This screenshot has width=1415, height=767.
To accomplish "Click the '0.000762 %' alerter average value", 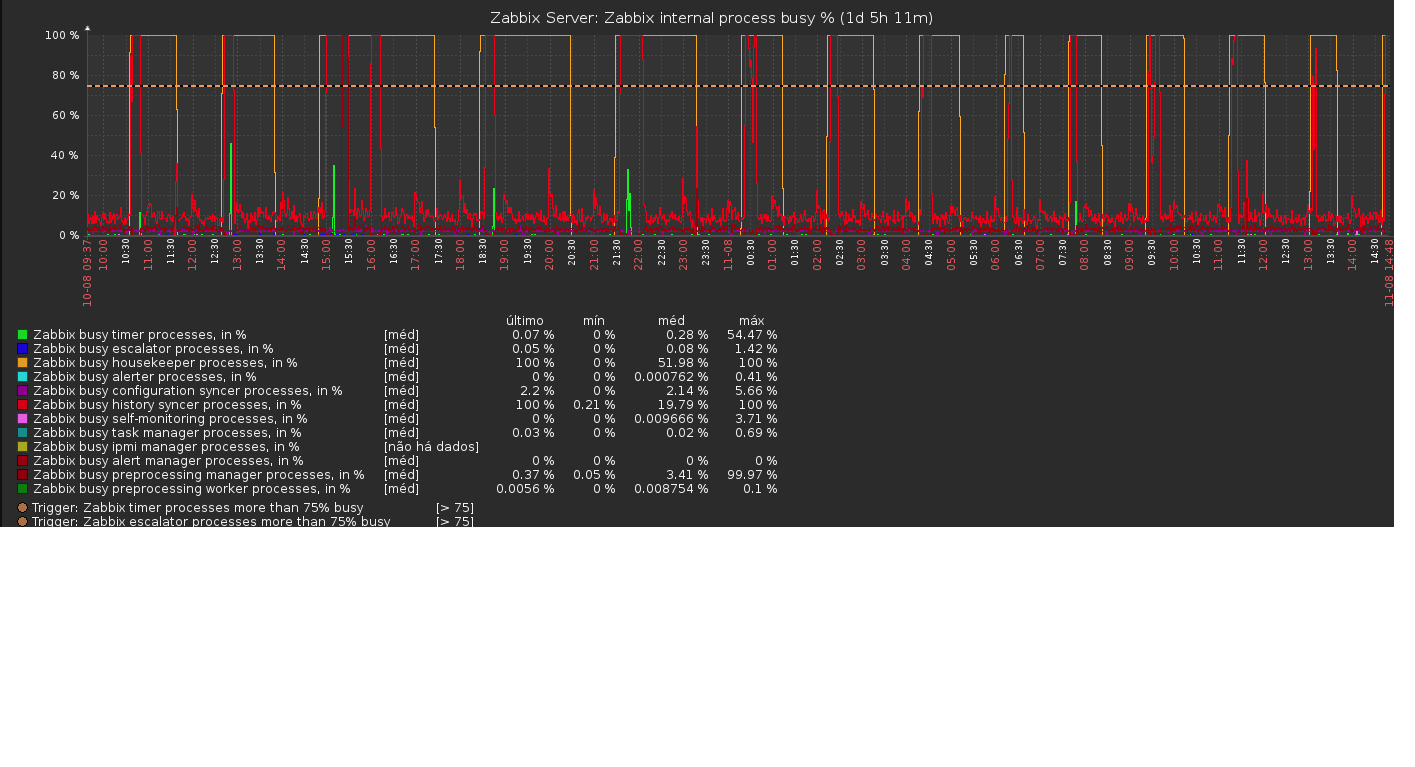I will [x=671, y=377].
